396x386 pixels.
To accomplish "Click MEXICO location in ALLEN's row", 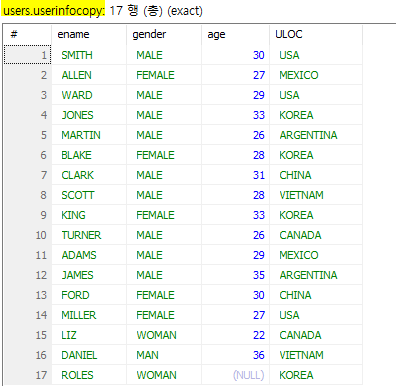I will click(x=316, y=75).
